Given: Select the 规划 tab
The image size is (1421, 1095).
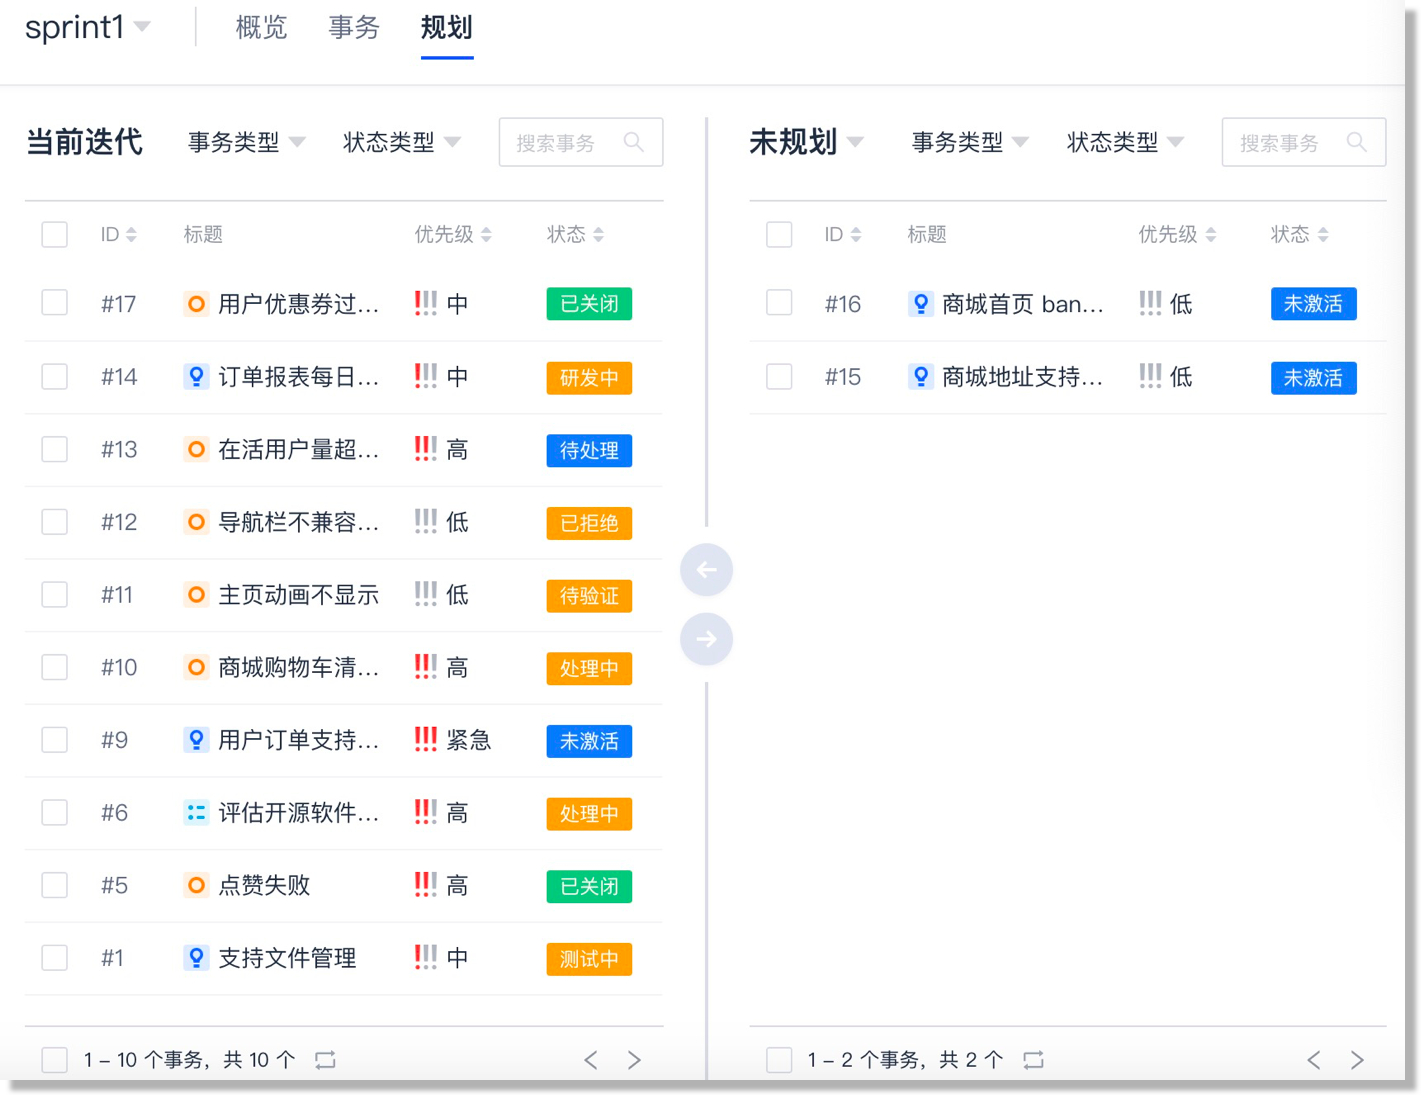Looking at the screenshot, I should [x=446, y=28].
